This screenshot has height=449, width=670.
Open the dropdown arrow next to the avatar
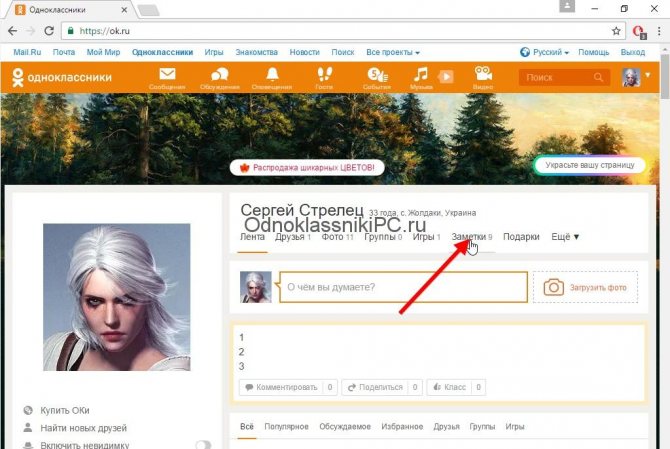tap(648, 75)
